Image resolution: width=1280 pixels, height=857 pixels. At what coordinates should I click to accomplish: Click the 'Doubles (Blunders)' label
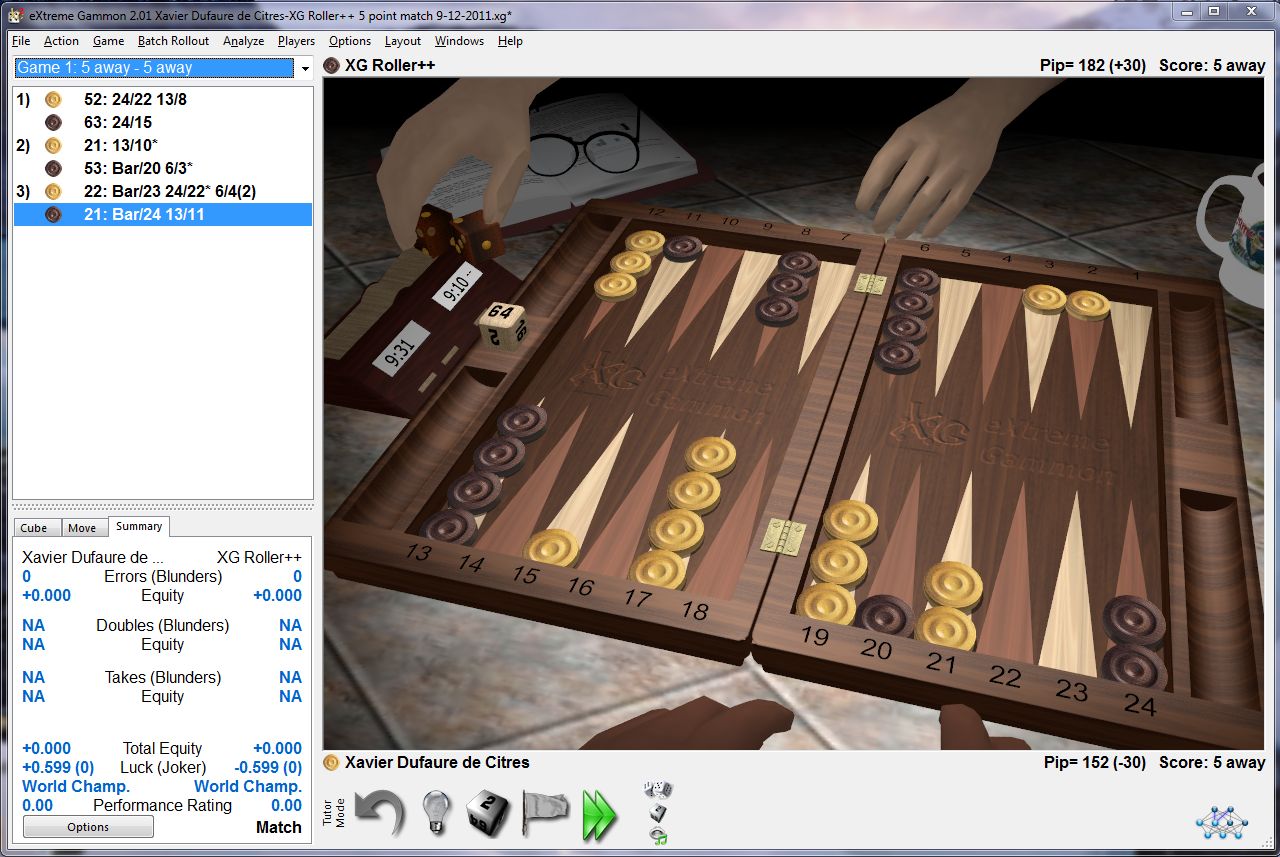pos(163,625)
